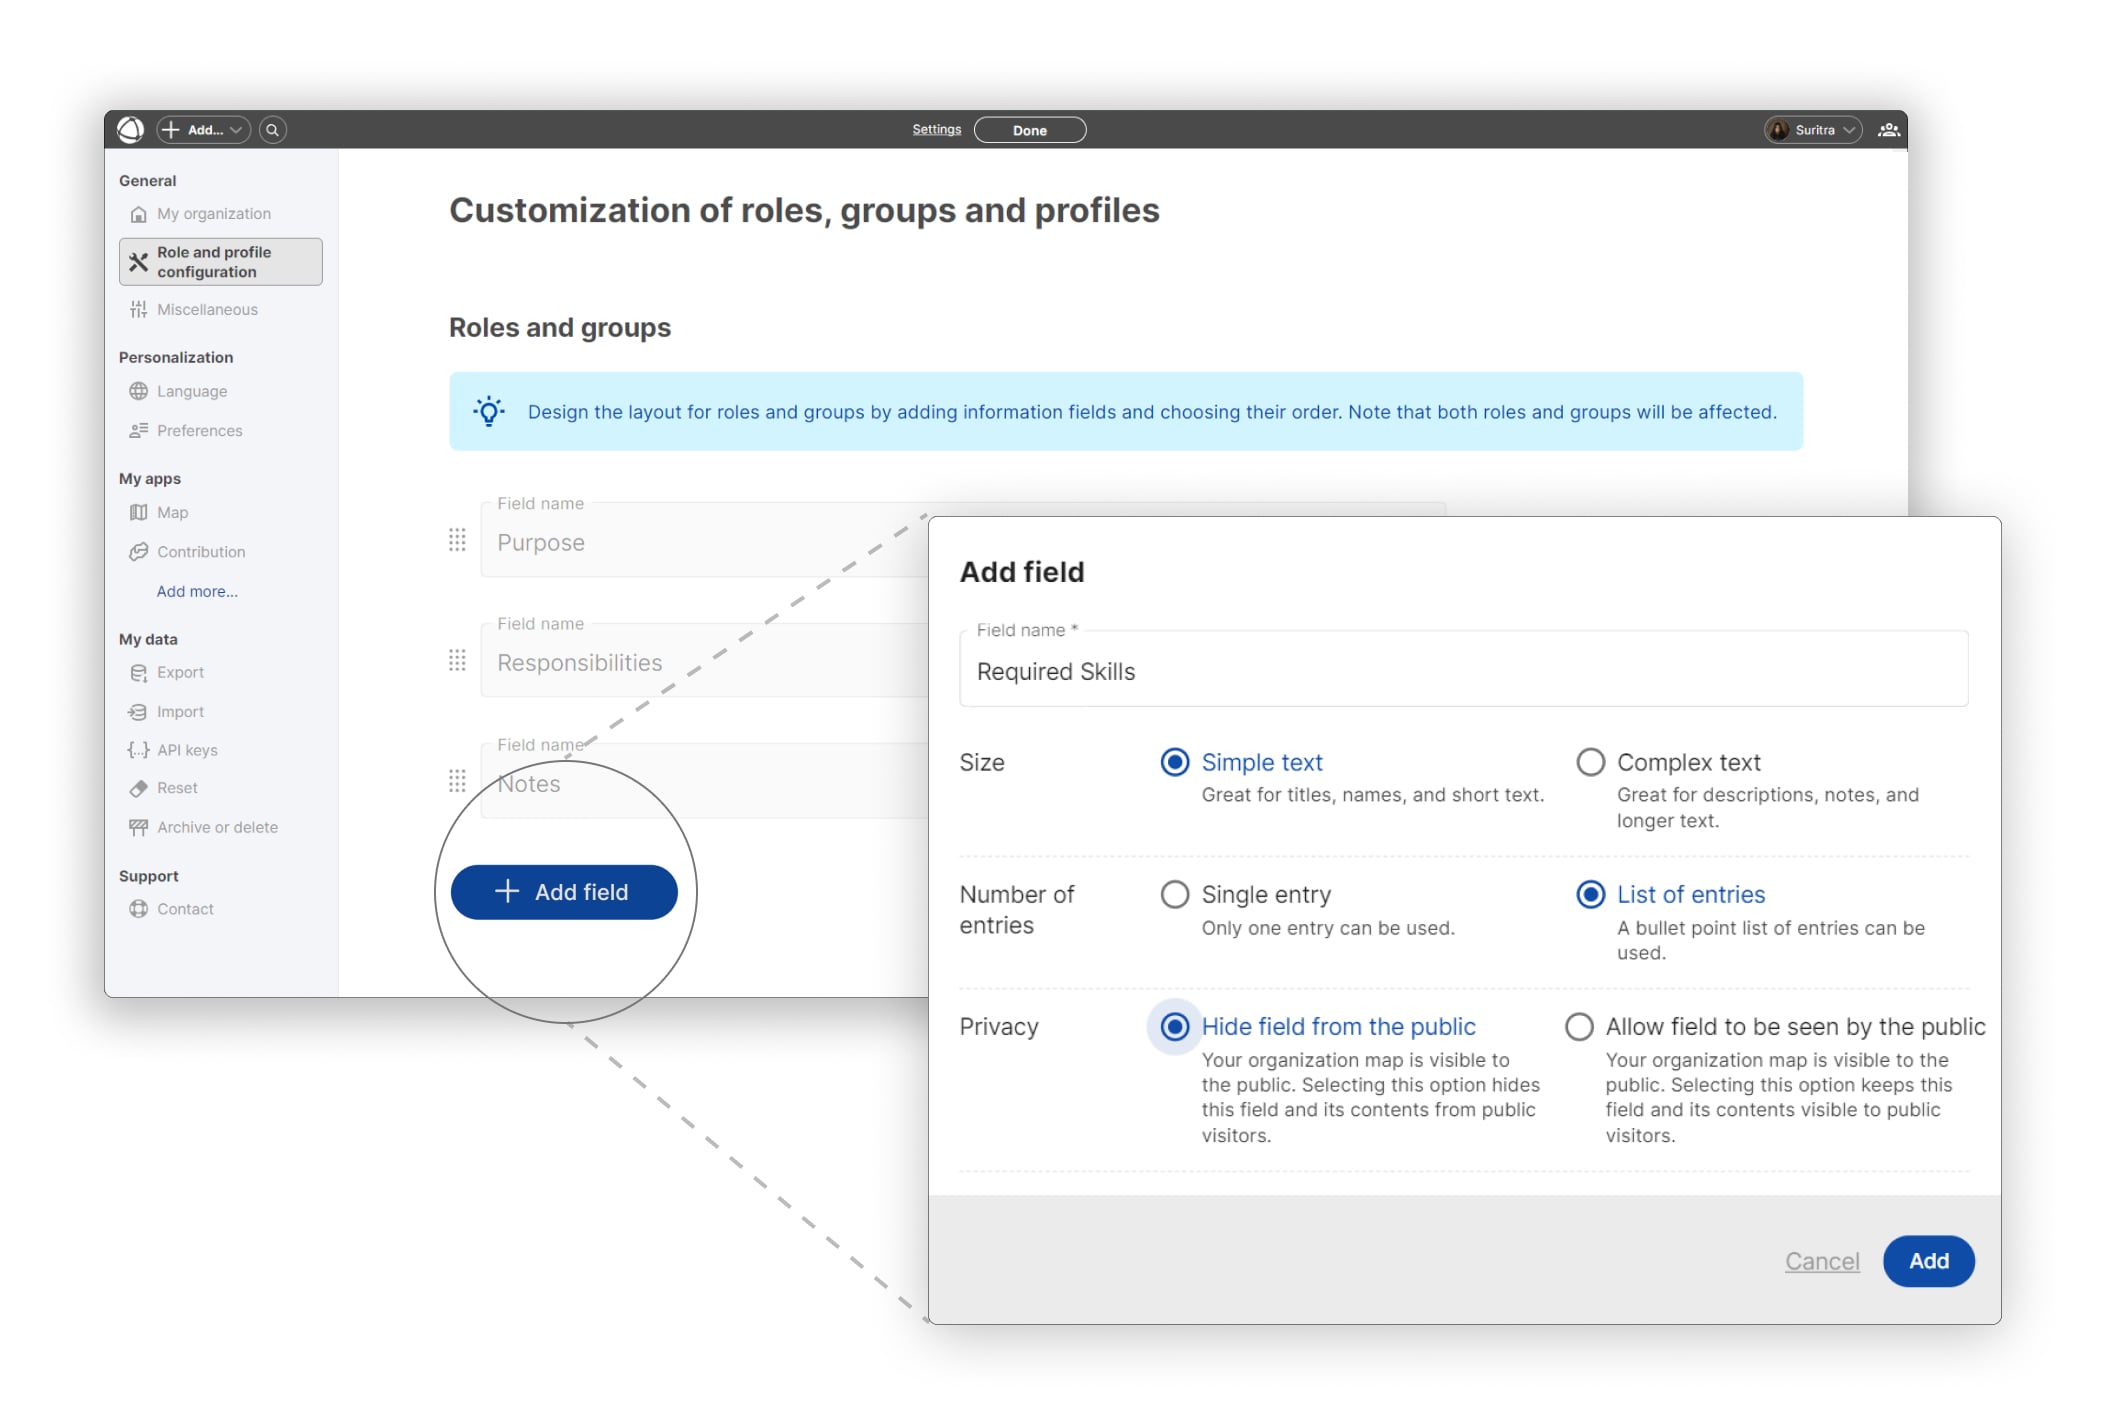Select Allow field to be seen by public

coord(1579,1026)
